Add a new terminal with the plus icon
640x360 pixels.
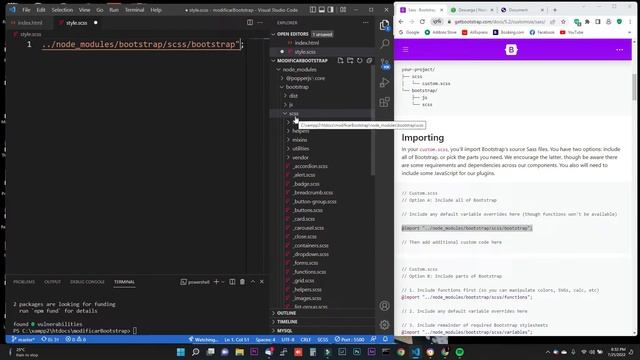(216, 282)
